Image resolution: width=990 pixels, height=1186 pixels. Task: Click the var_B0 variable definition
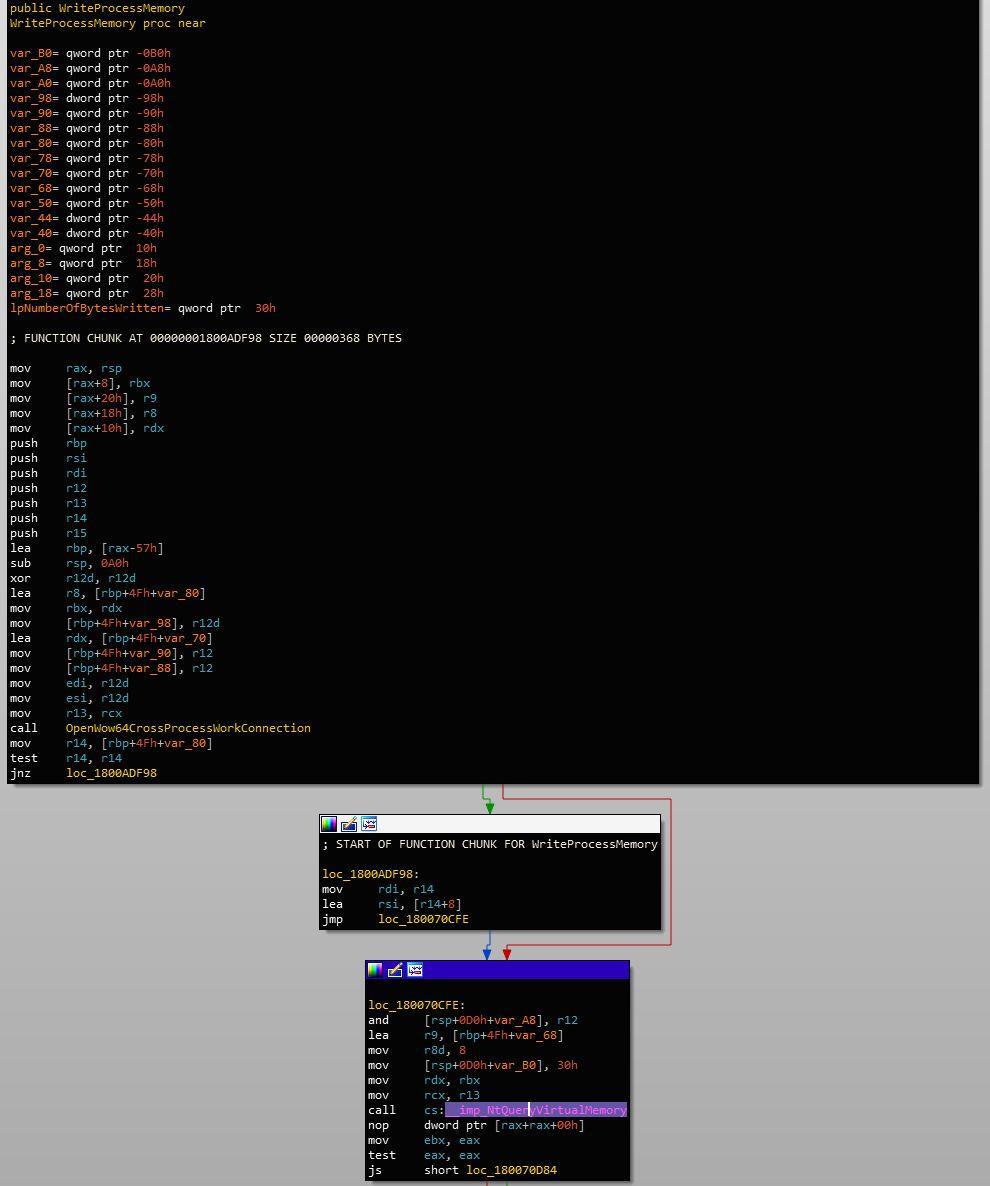pyautogui.click(x=90, y=53)
